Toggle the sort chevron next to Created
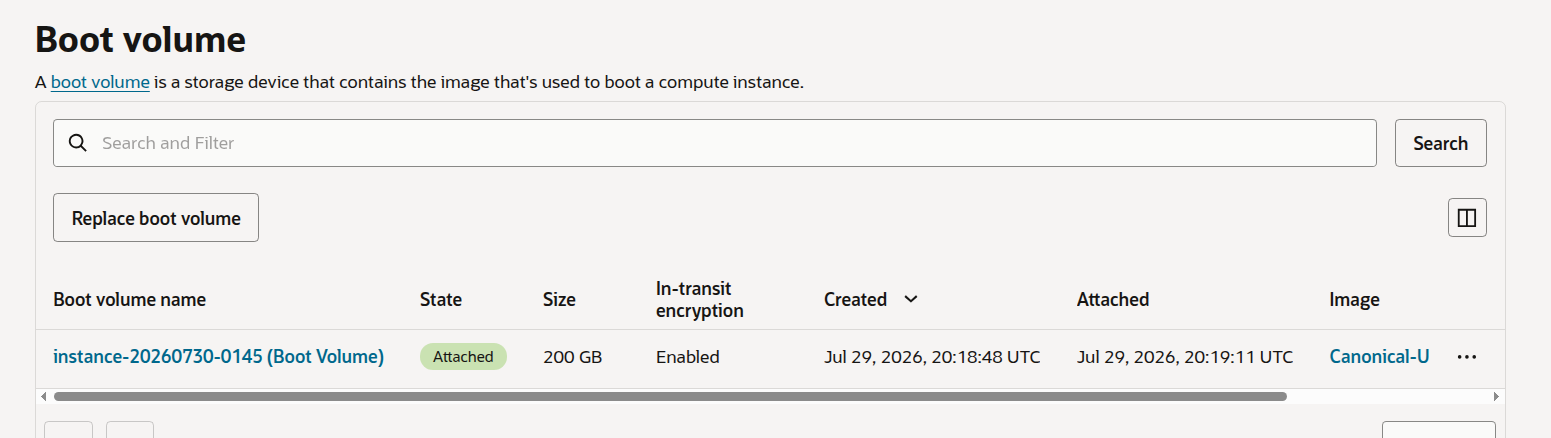Viewport: 1551px width, 438px height. click(911, 299)
